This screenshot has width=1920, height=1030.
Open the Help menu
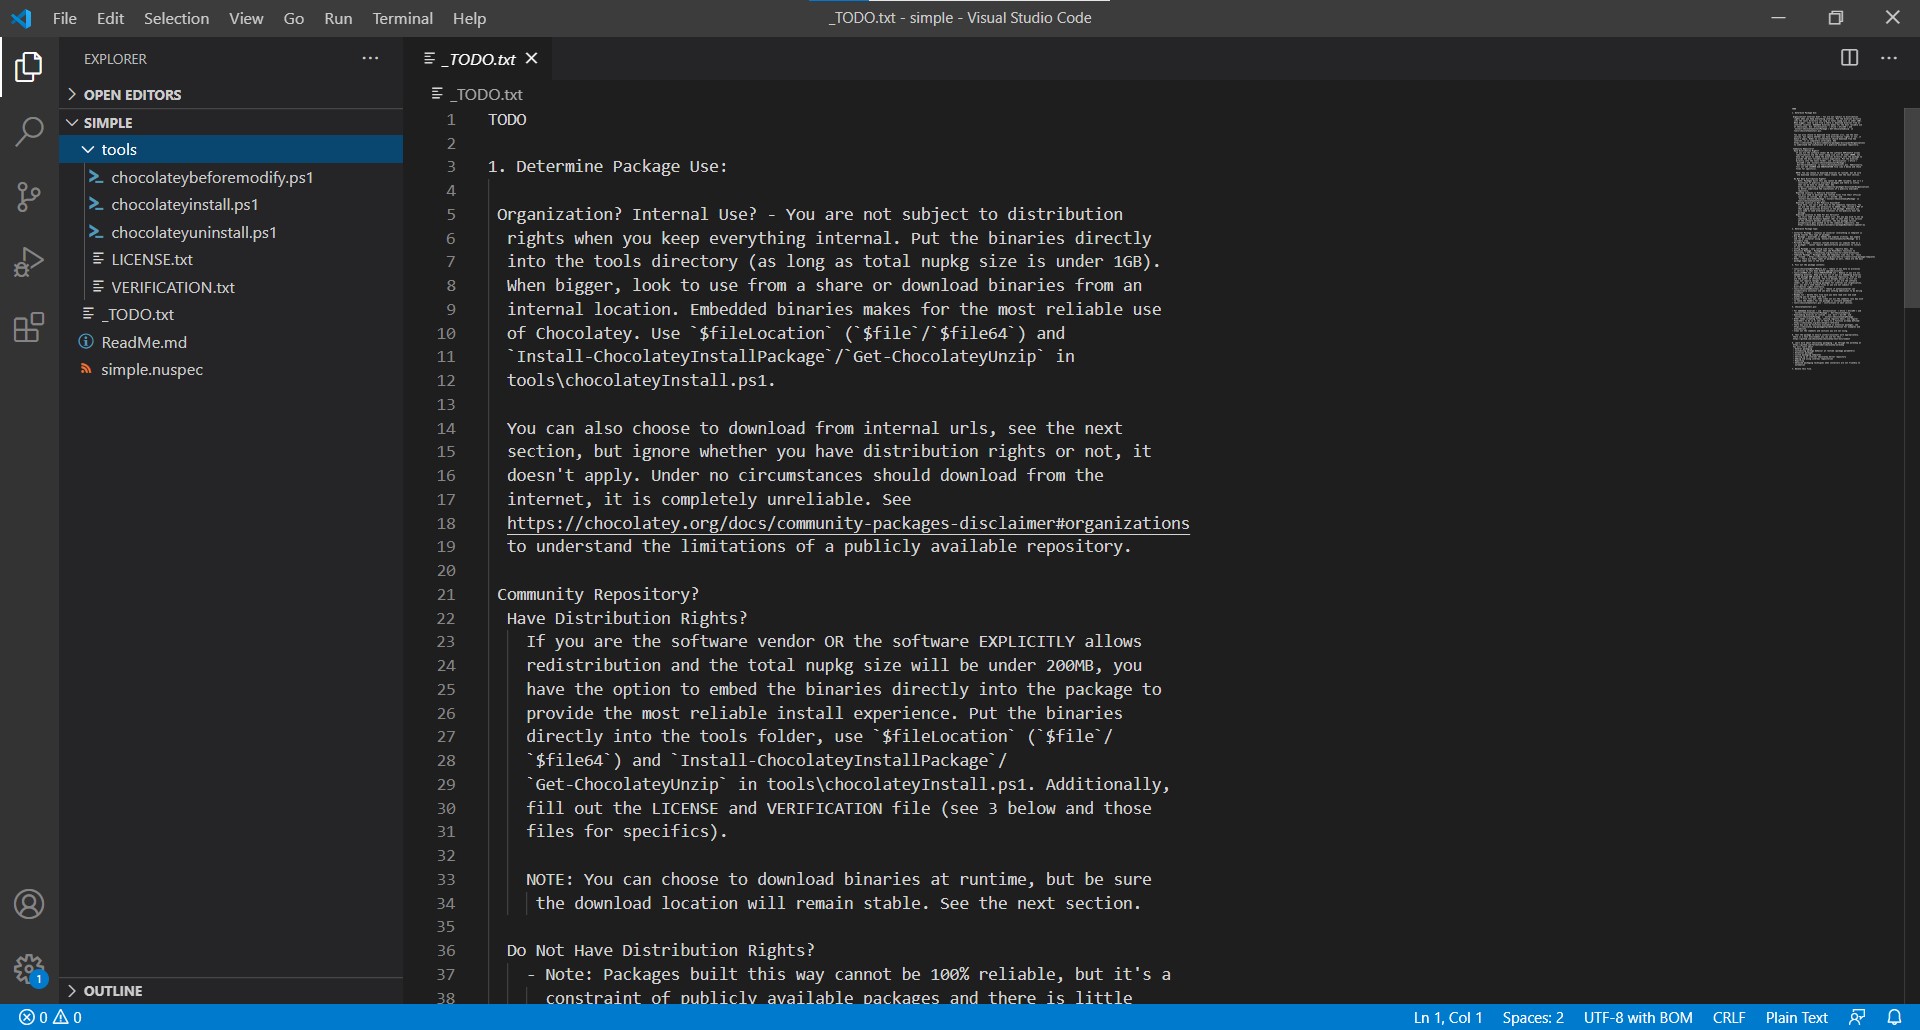pos(469,18)
